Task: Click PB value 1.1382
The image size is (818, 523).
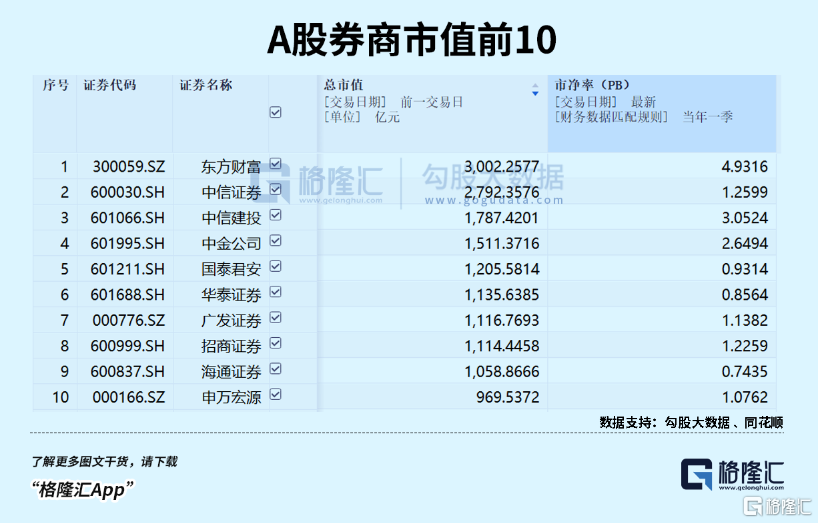Action: (745, 320)
